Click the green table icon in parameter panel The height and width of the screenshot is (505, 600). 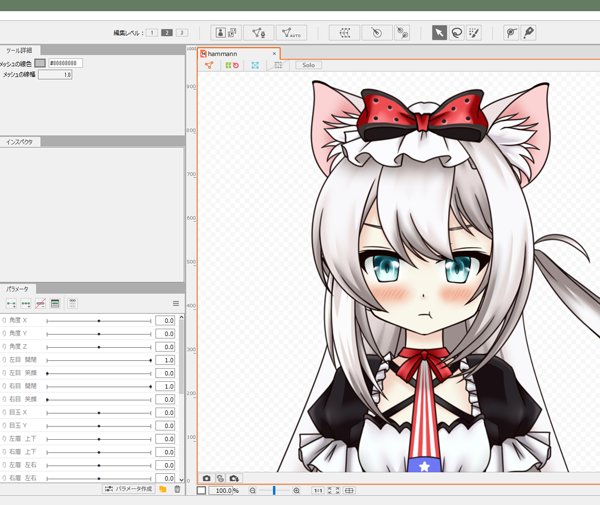click(x=55, y=304)
